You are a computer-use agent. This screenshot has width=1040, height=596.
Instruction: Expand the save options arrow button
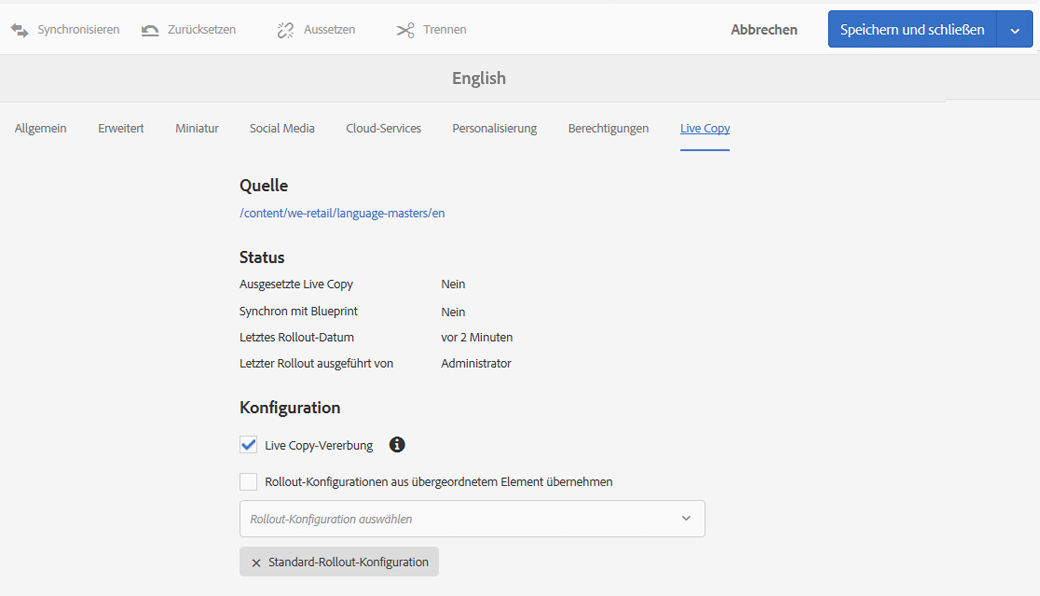coord(1015,30)
